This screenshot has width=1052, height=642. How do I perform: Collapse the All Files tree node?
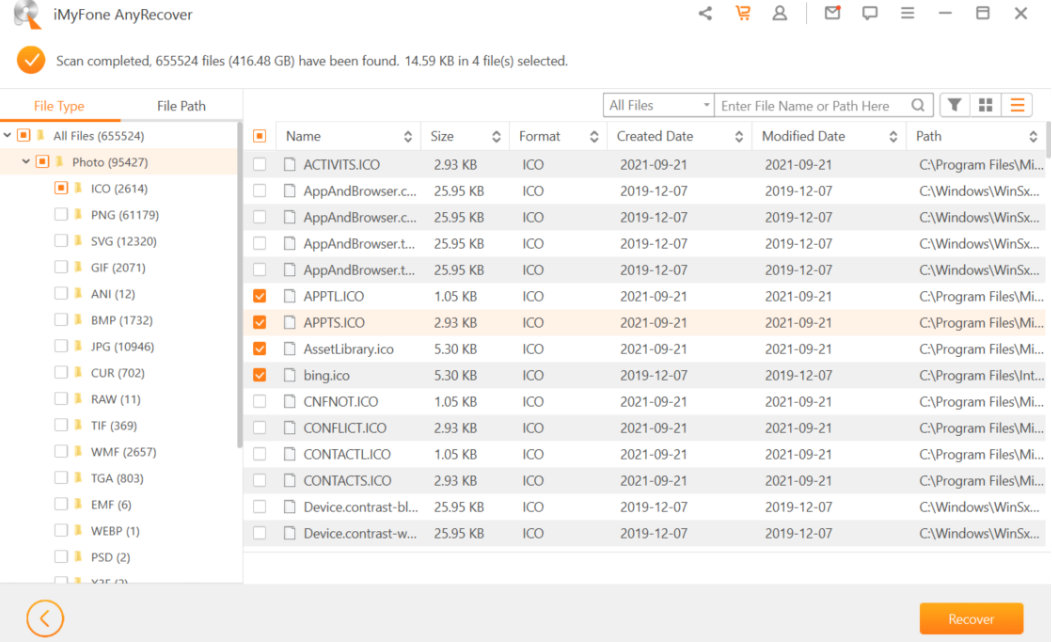(7, 136)
